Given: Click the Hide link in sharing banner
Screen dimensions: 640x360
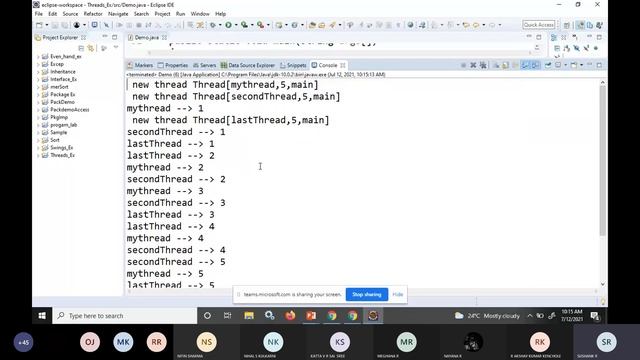Looking at the screenshot, I should click(398, 295).
